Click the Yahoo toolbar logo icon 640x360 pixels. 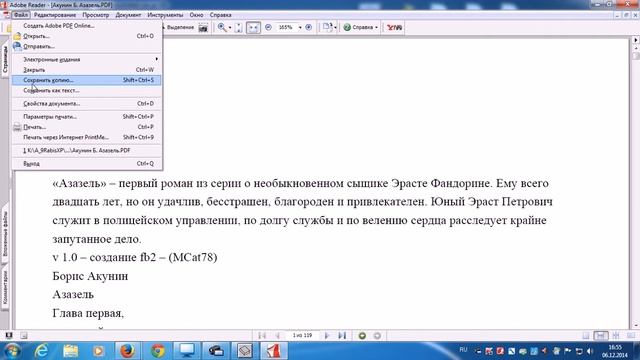tap(394, 27)
